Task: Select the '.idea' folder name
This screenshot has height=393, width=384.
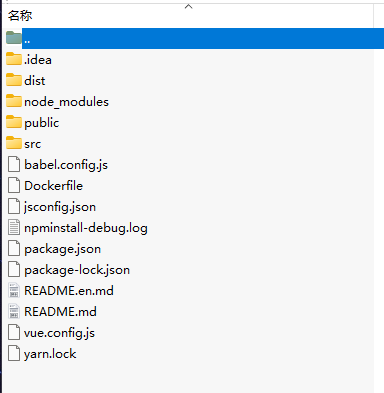Action: (x=38, y=60)
